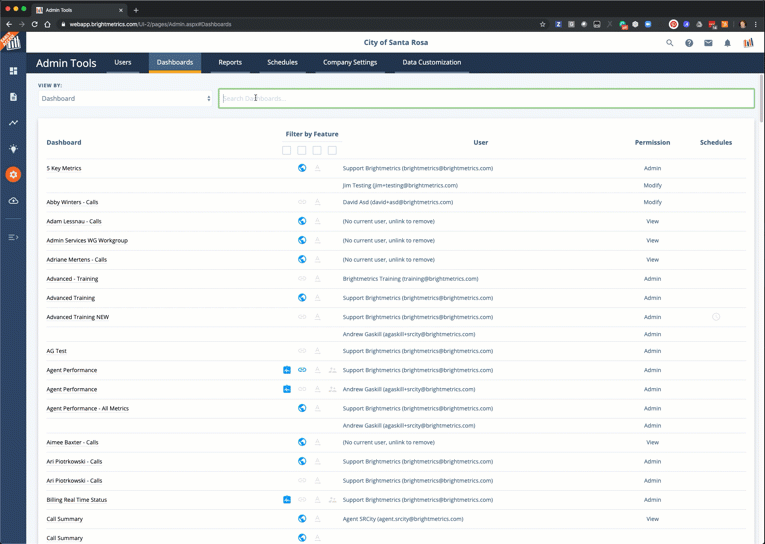Screen dimensions: 765x544
Task: Open the View By Dashboard dropdown
Action: point(125,99)
